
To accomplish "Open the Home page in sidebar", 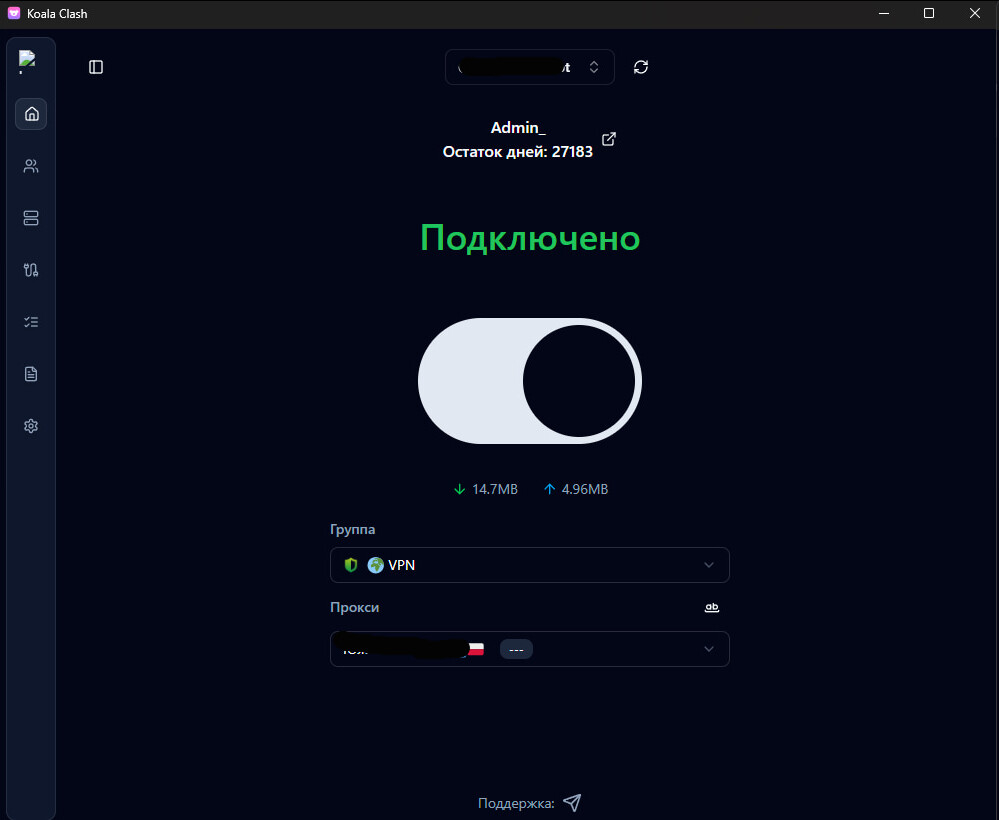I will point(31,114).
